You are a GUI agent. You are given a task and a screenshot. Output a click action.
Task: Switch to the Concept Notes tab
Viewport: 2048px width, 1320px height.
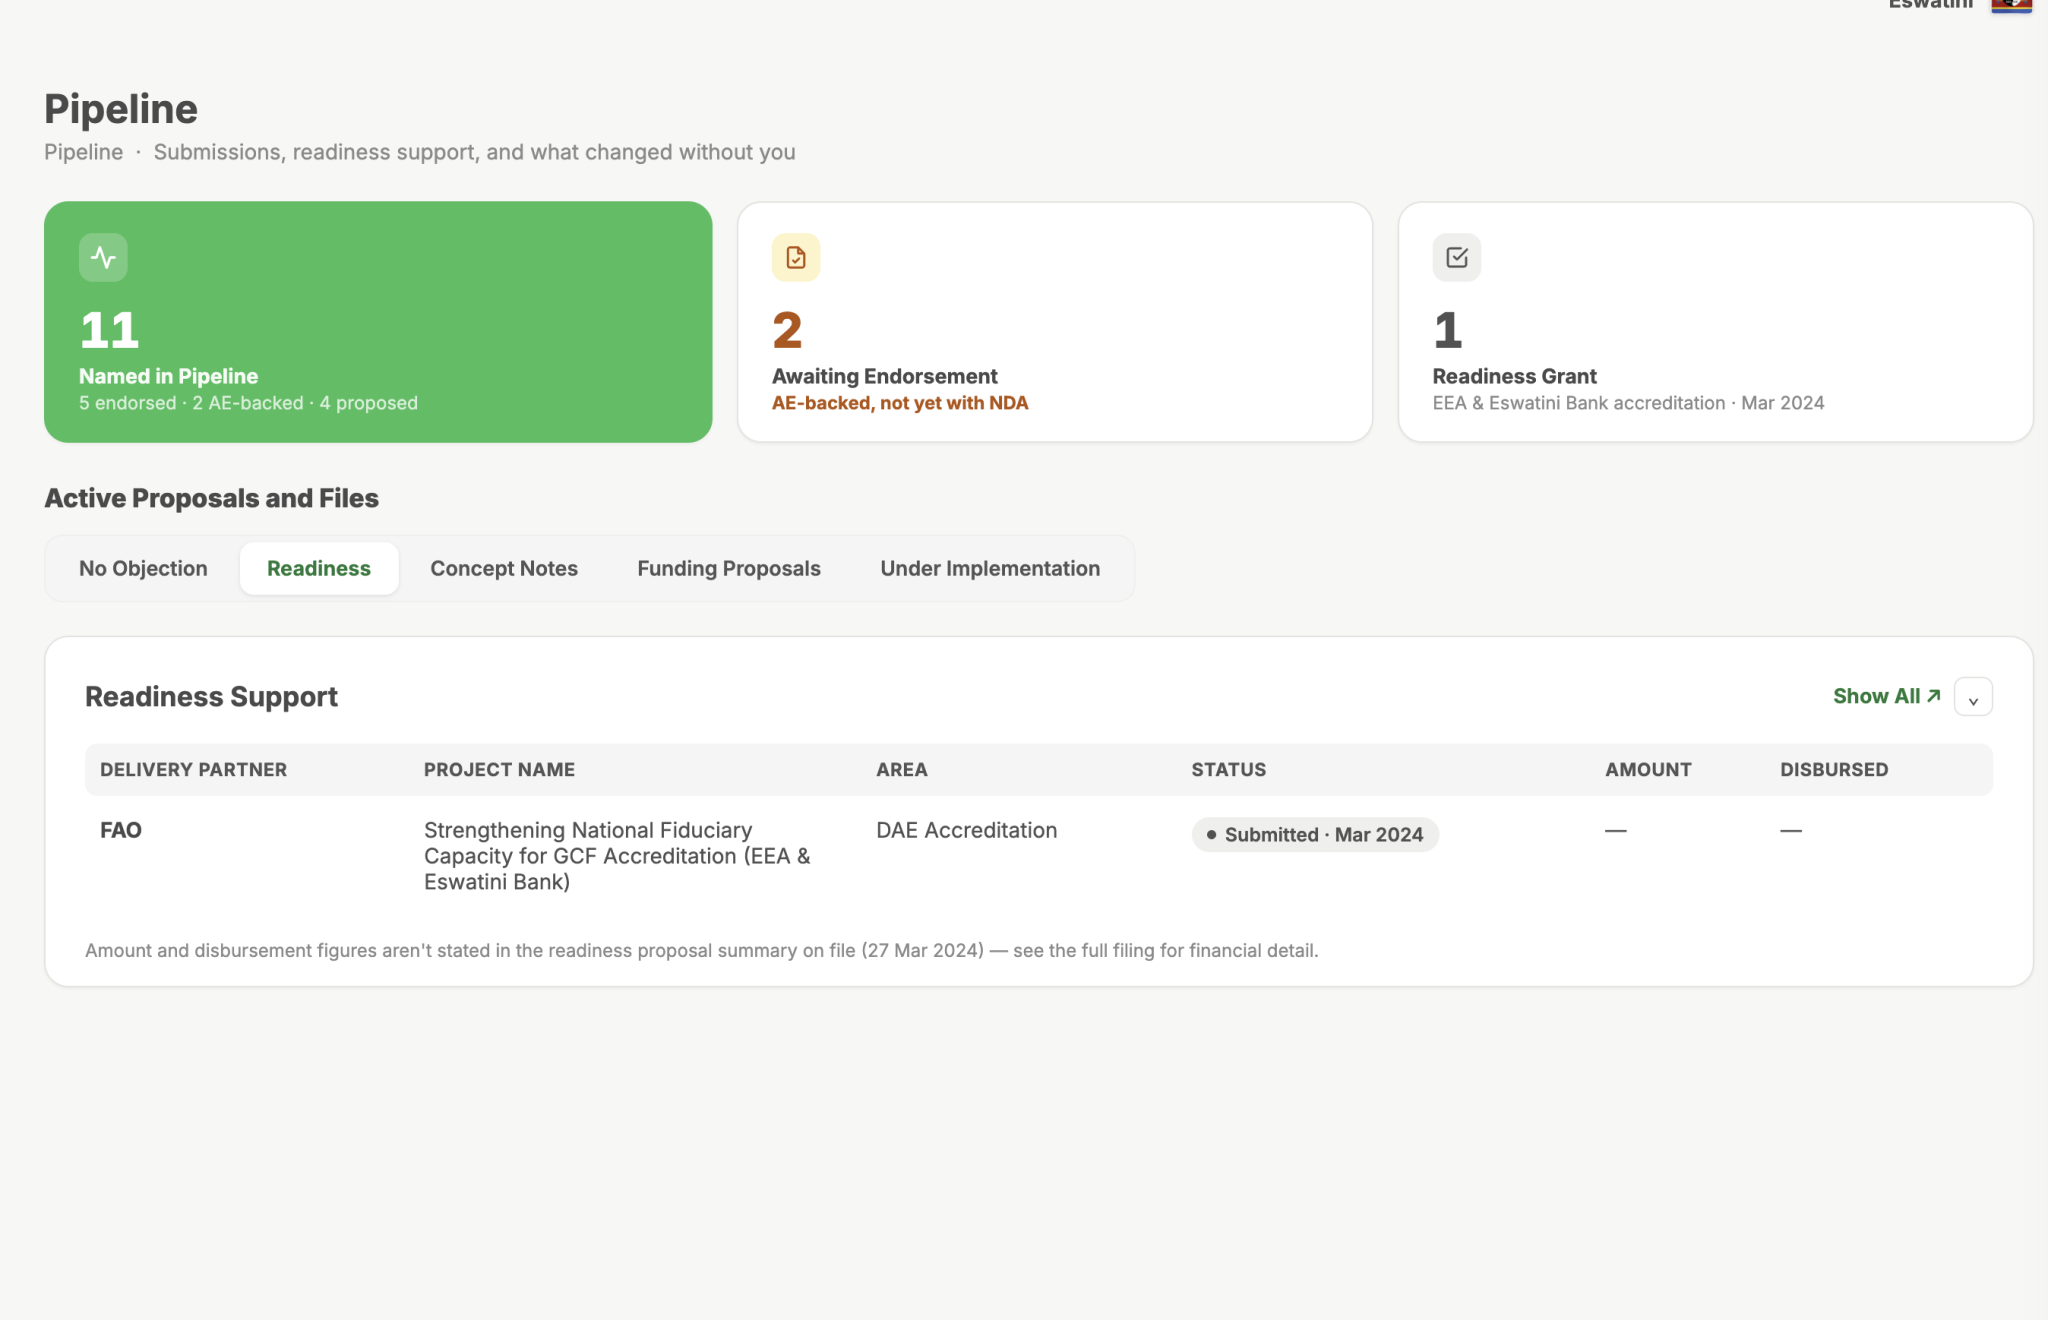click(x=504, y=568)
